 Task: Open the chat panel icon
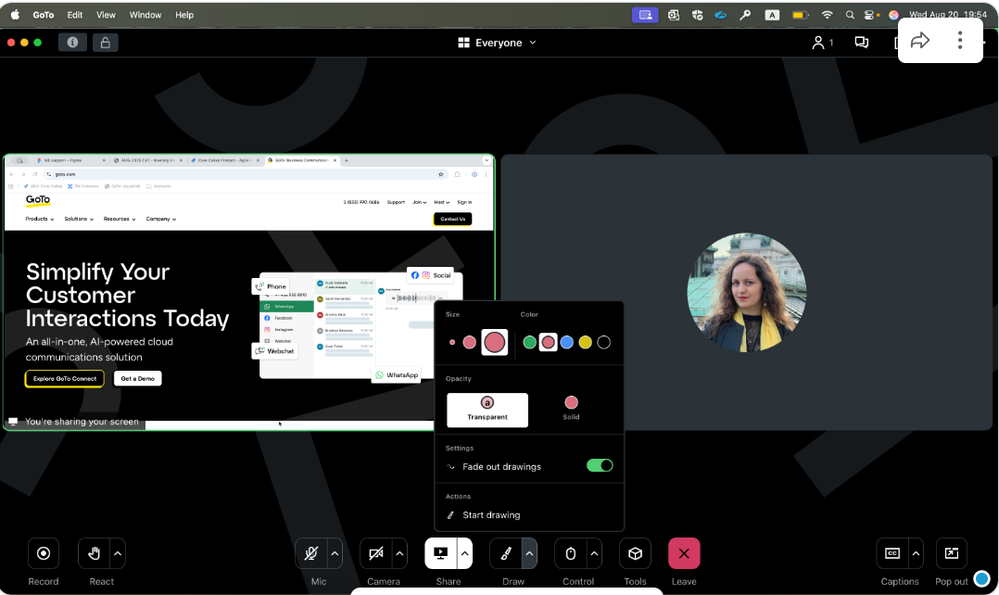861,42
